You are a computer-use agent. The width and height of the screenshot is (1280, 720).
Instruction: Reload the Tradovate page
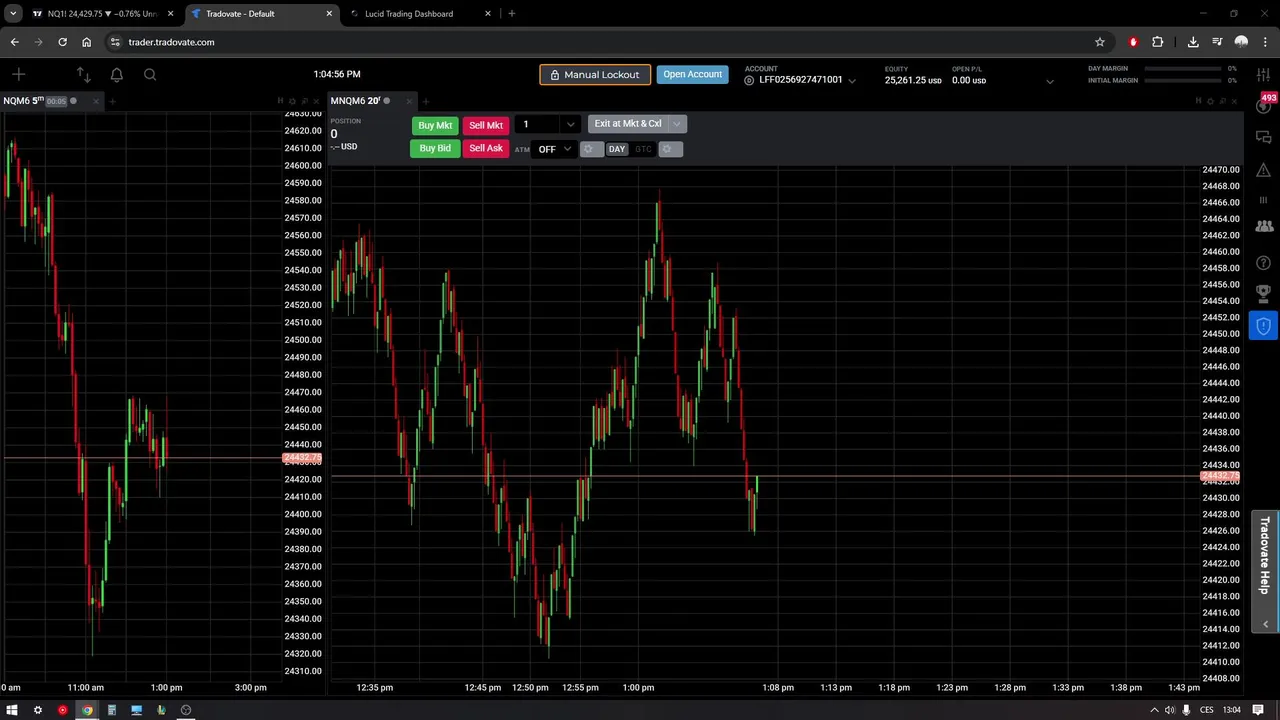click(62, 42)
